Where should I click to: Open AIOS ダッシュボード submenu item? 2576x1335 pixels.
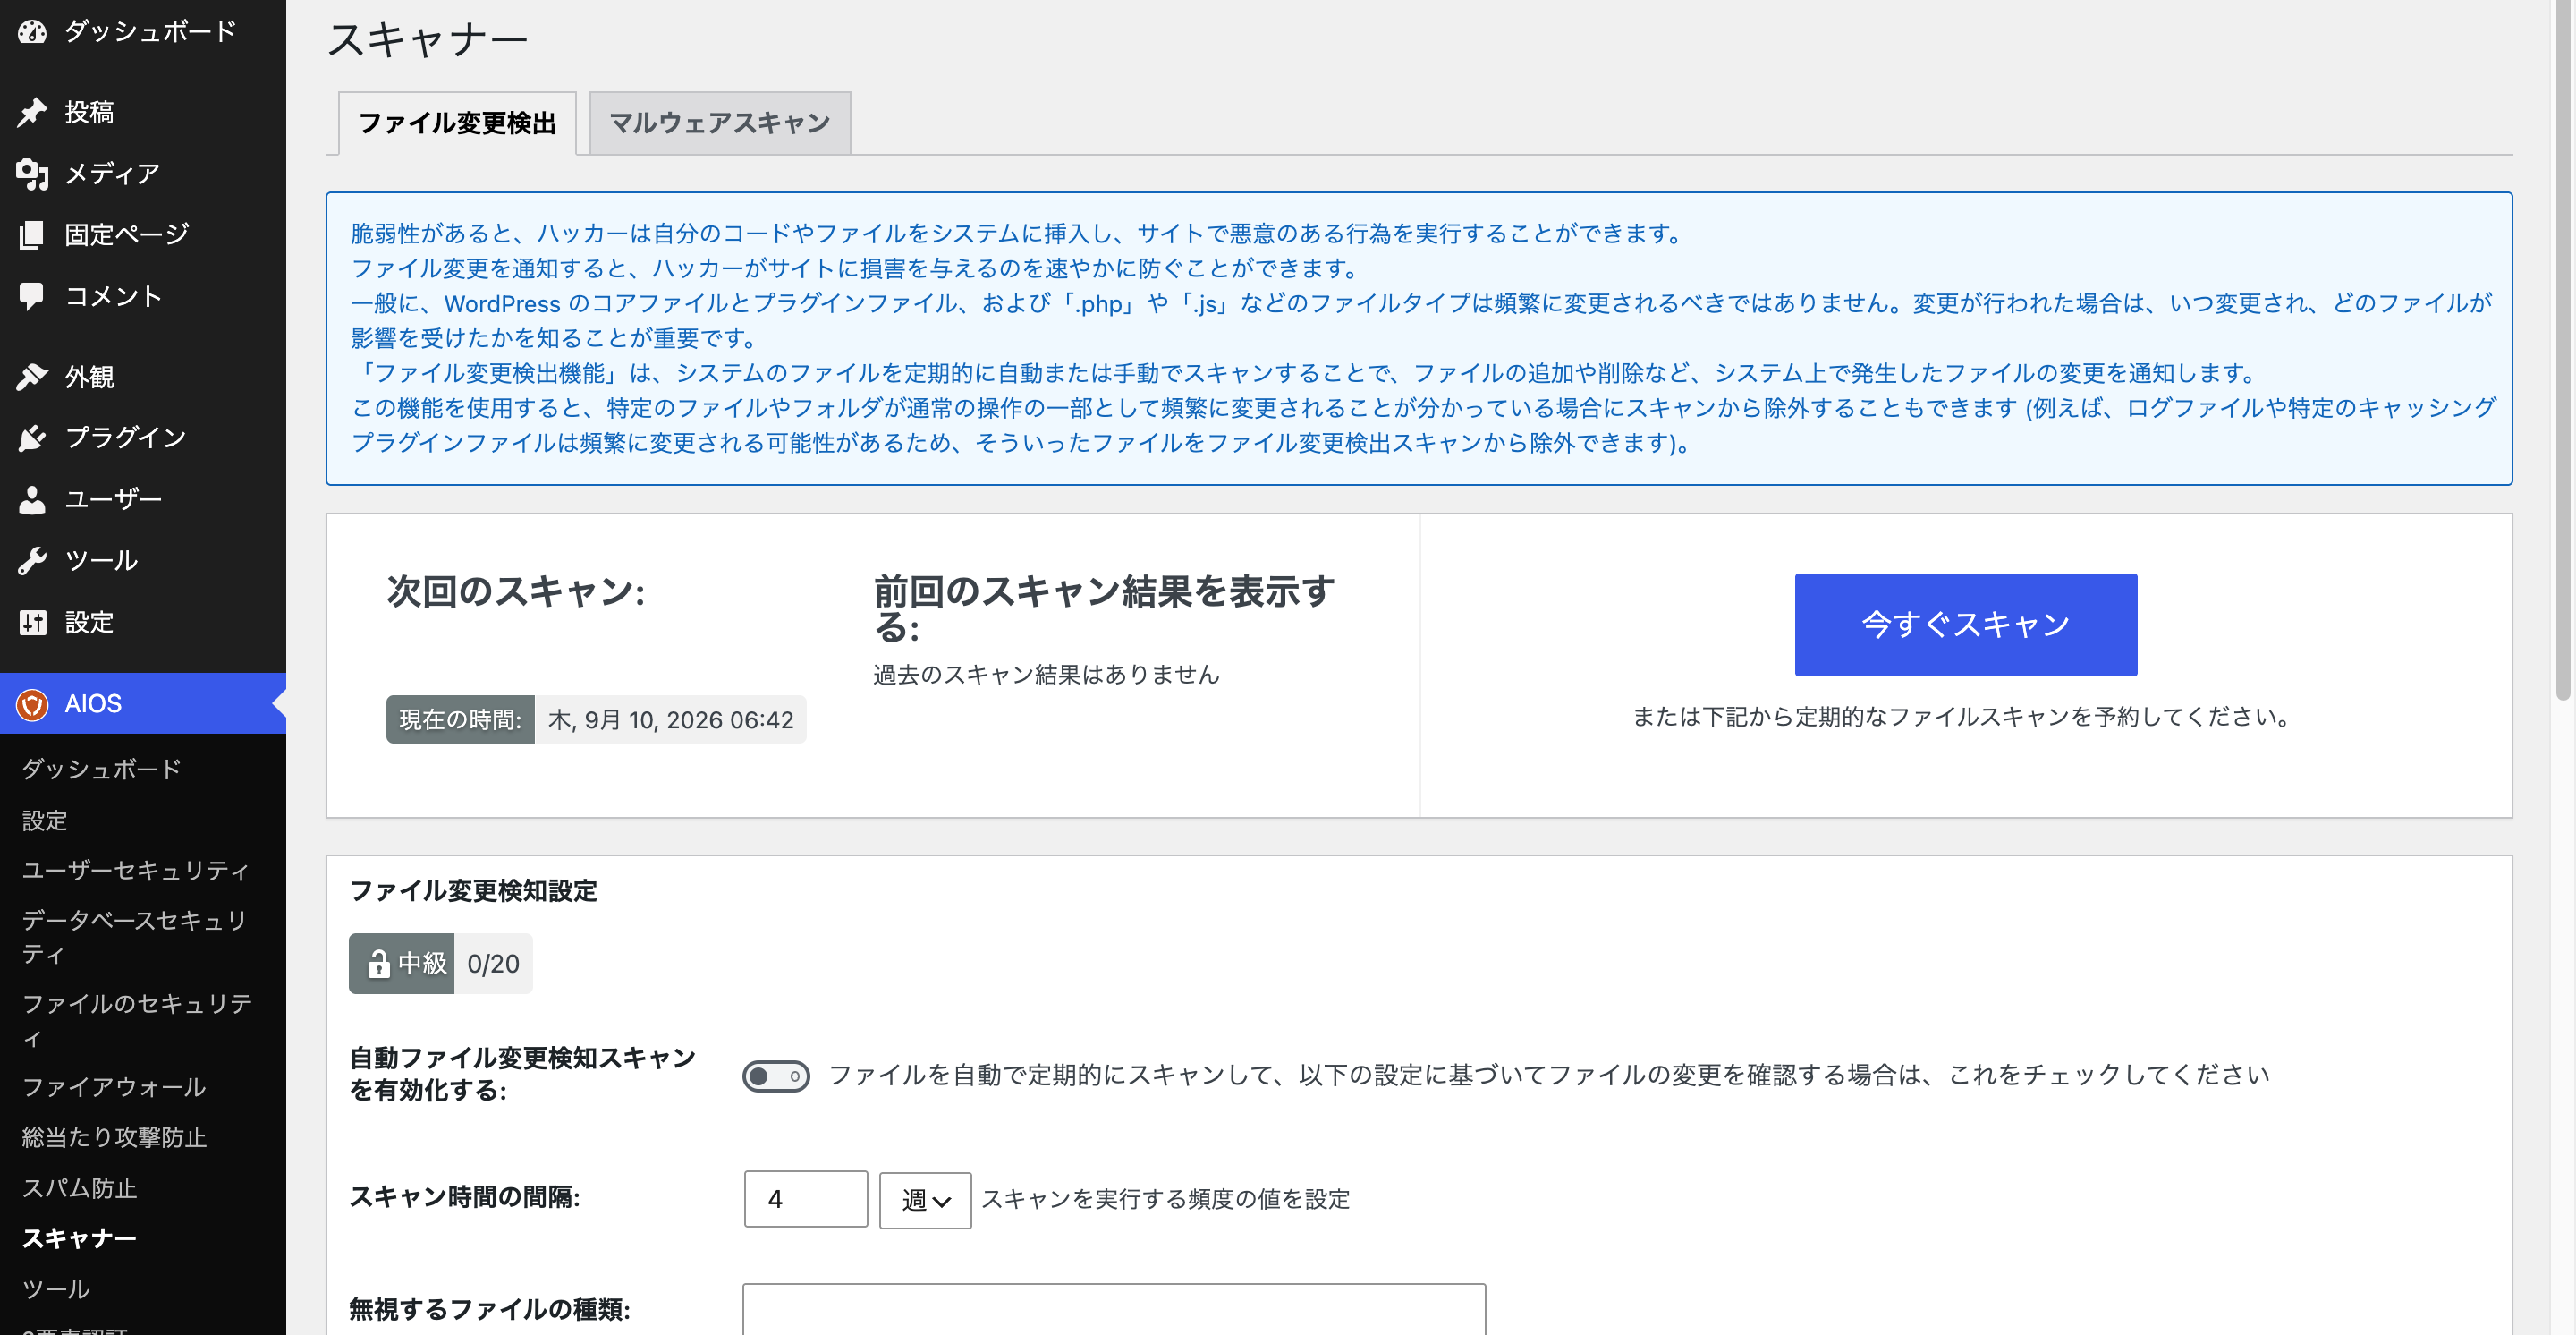pos(102,768)
